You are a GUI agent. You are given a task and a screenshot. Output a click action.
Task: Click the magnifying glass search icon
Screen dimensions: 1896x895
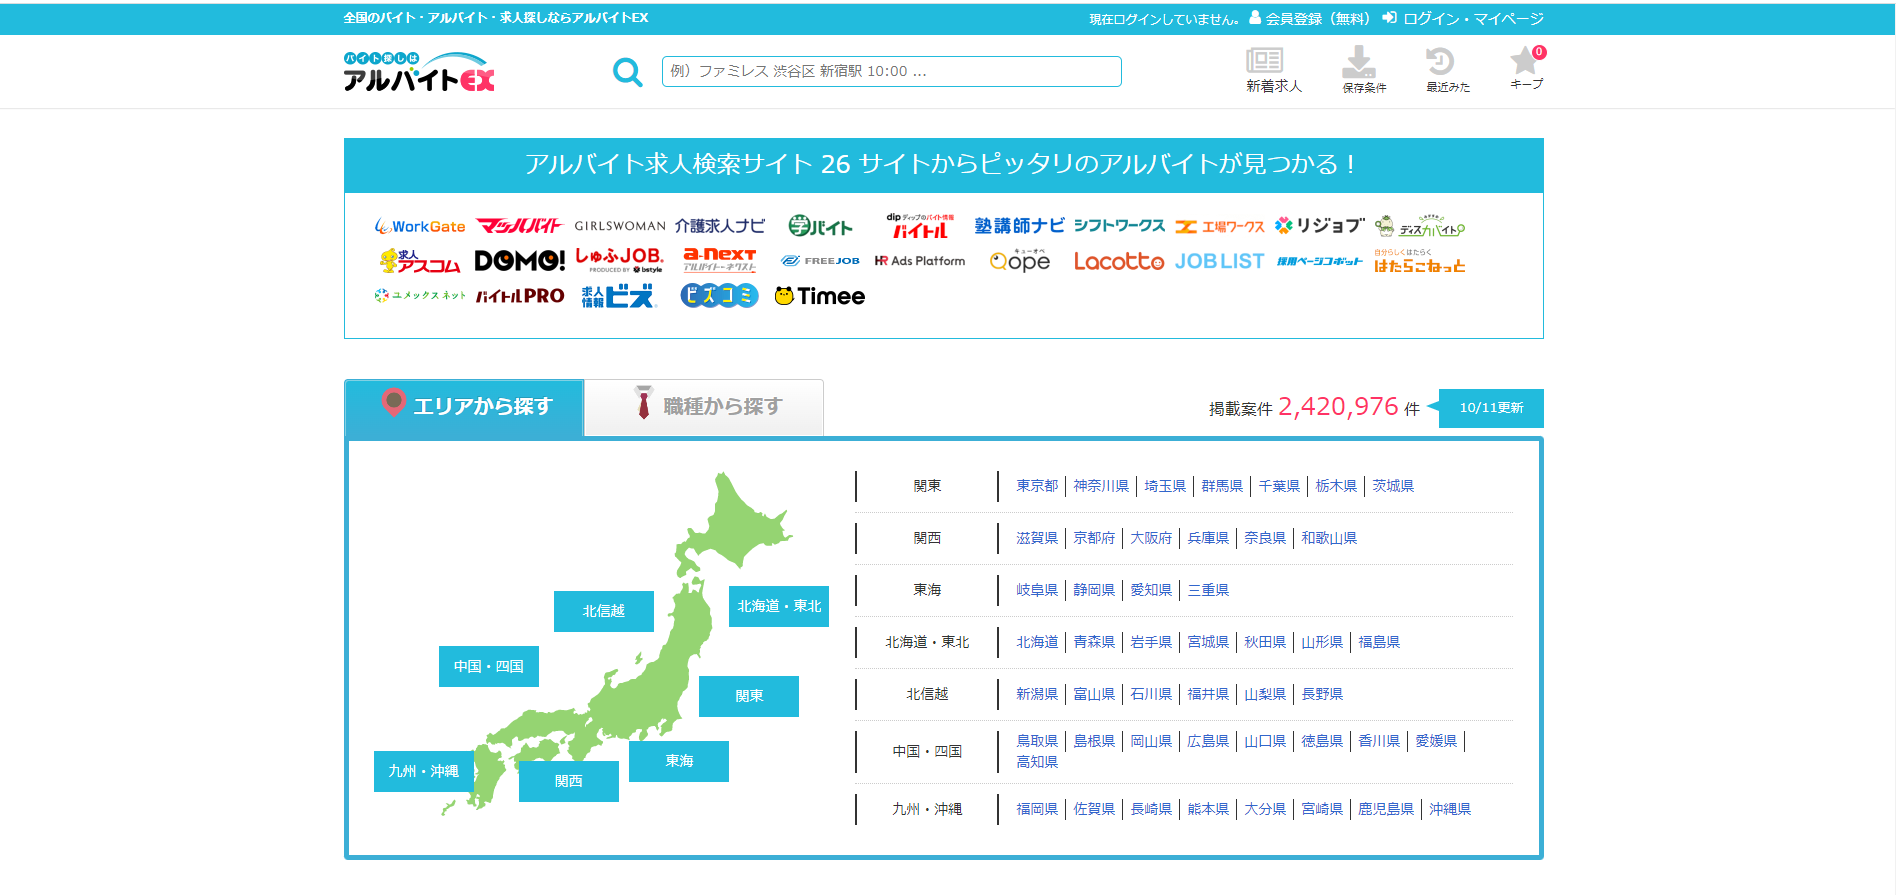point(627,72)
